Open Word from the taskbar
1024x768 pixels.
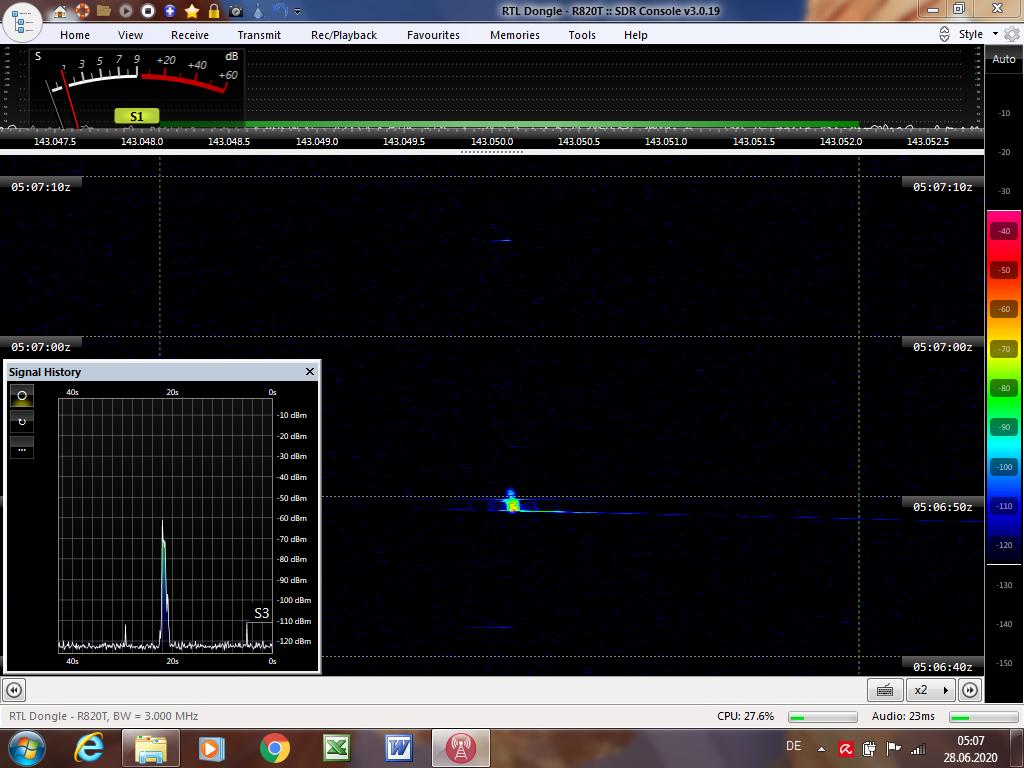point(399,748)
